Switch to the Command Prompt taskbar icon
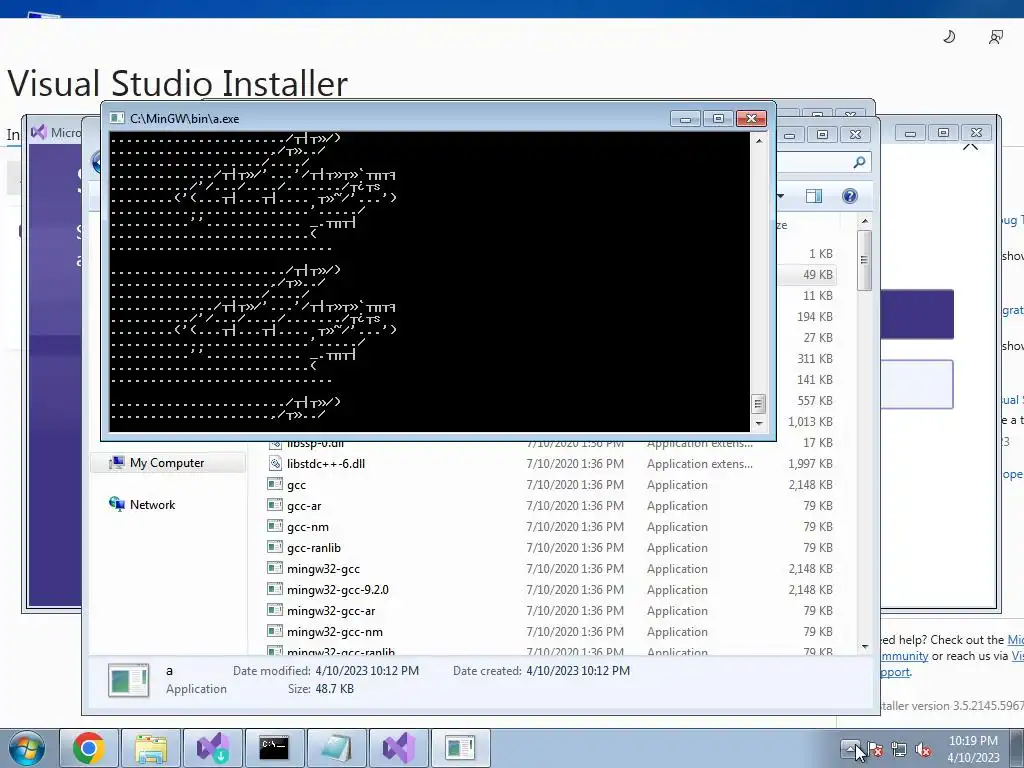 [274, 748]
